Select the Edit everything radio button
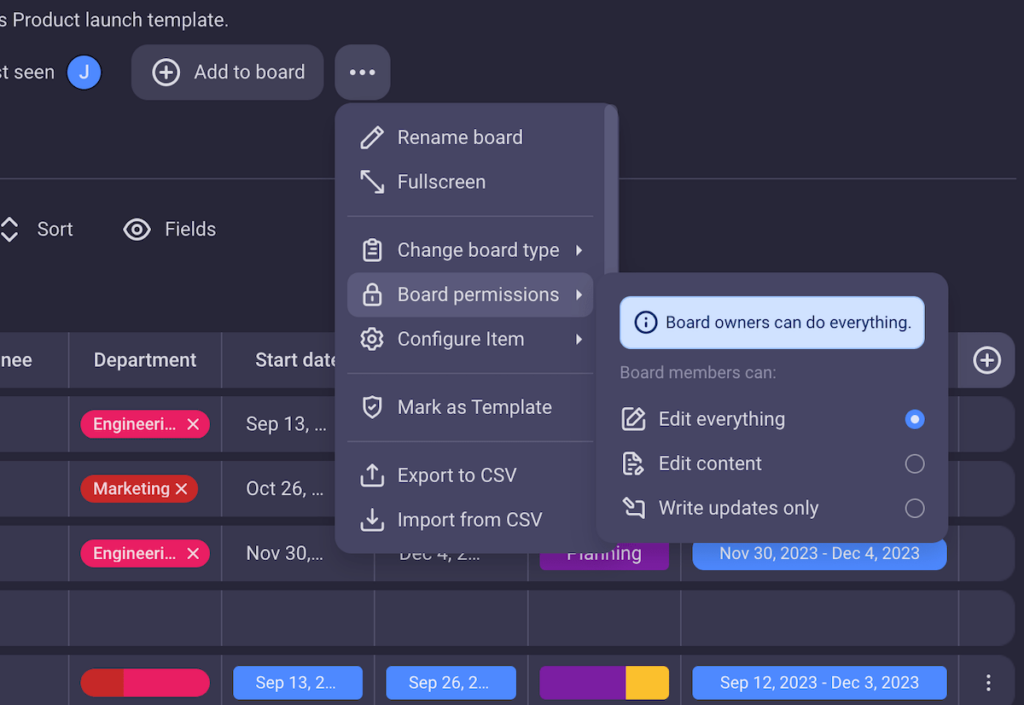Screen dimensions: 1024x705 (x=915, y=419)
